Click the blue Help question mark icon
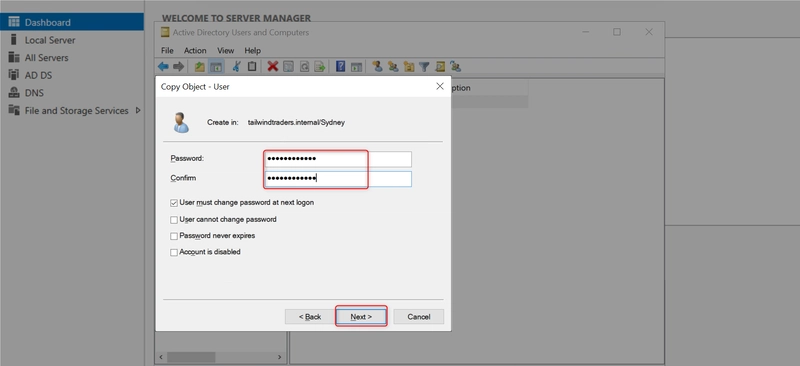This screenshot has width=800, height=366. [341, 66]
